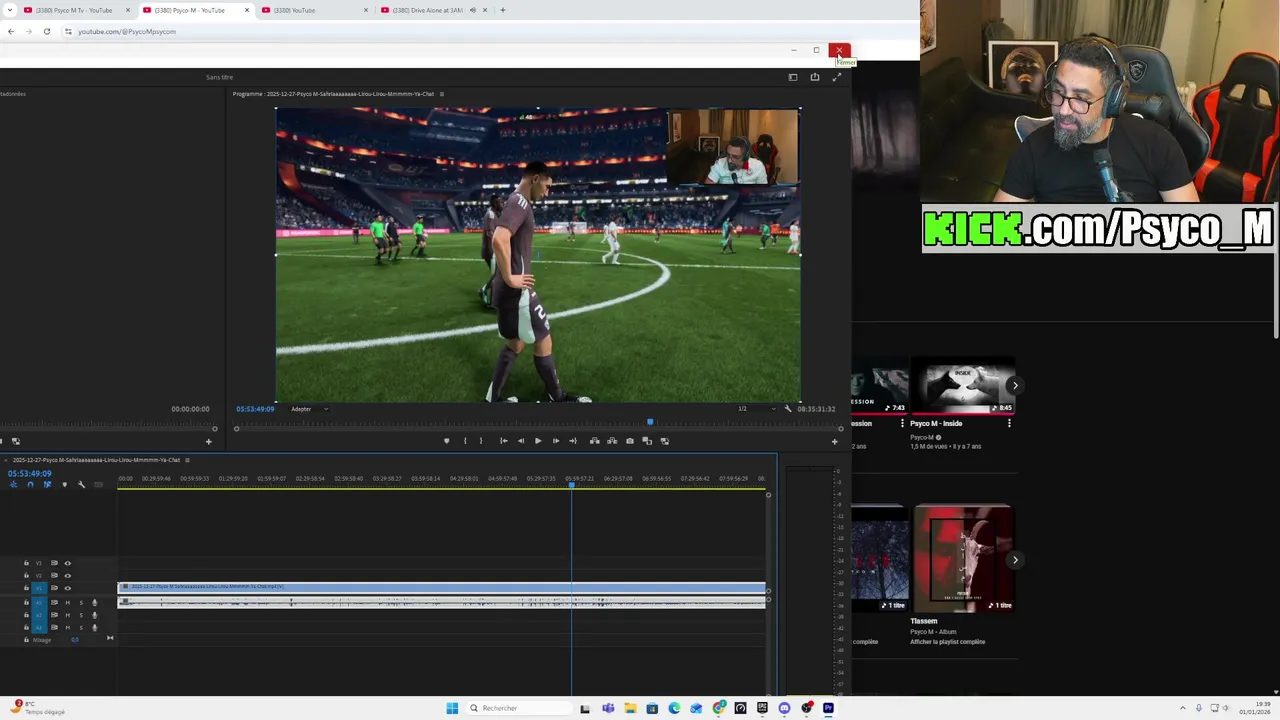
Task: Open the Adapter zoom level dropdown
Action: [x=309, y=409]
